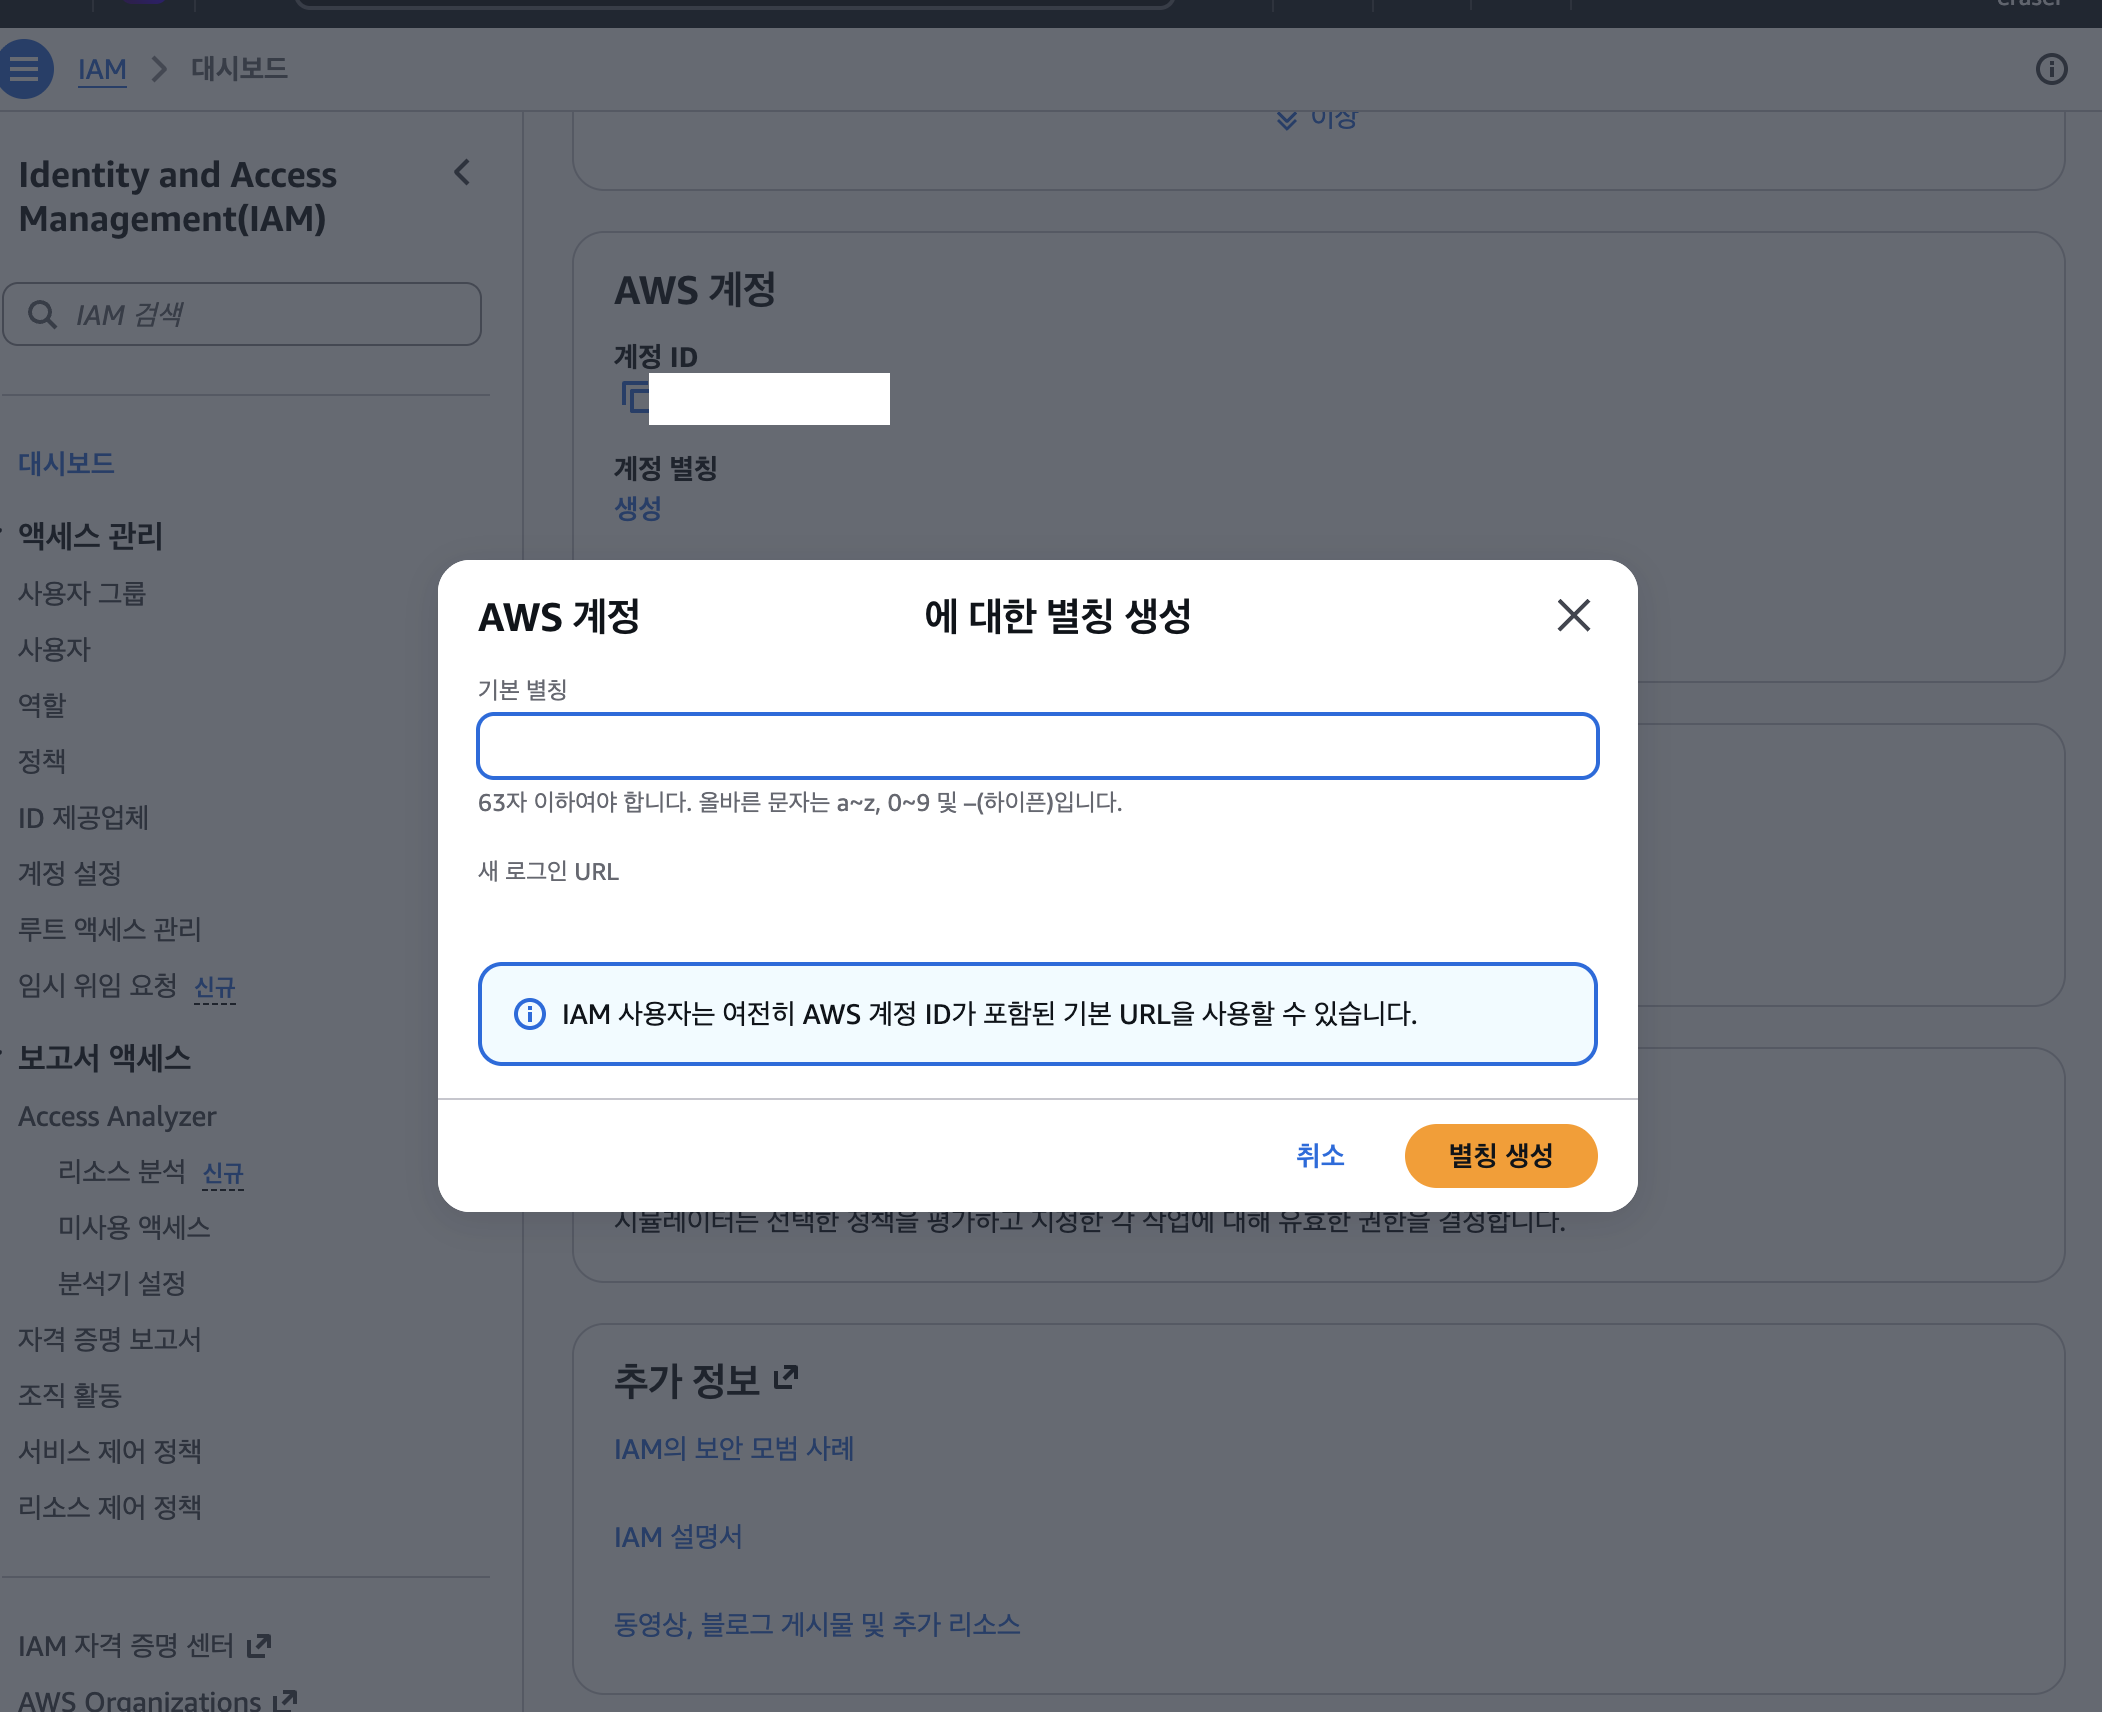The height and width of the screenshot is (1712, 2102).
Task: Expand the 이상 section chevron
Action: point(1286,117)
